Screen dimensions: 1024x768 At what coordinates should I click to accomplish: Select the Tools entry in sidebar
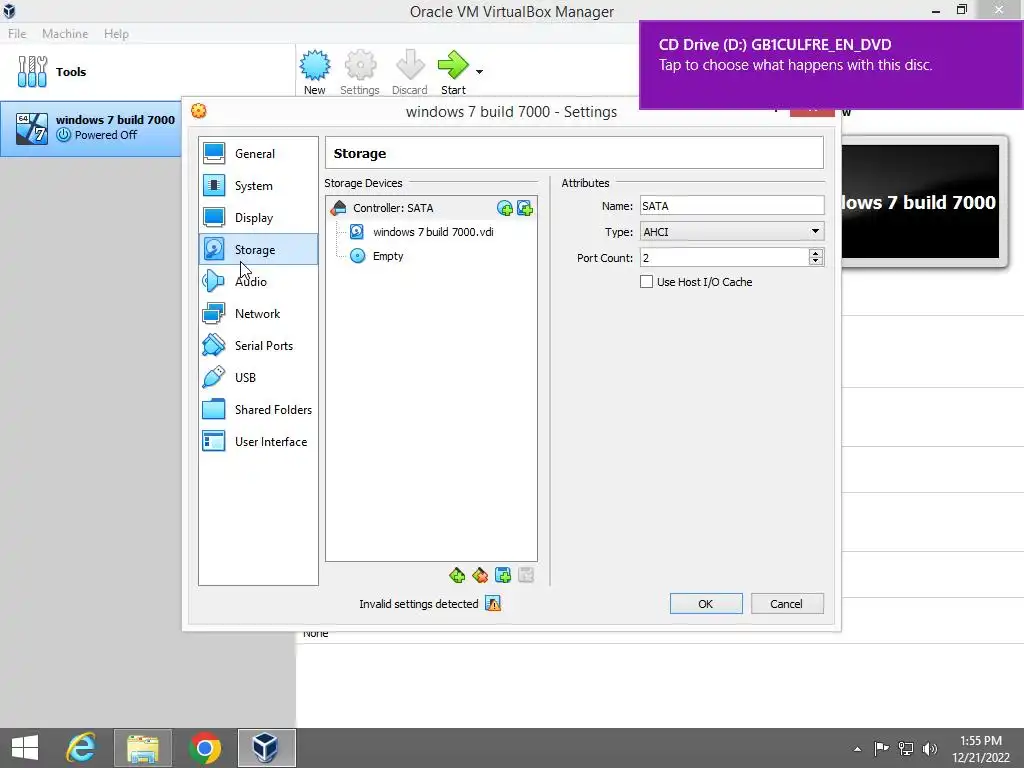click(148, 72)
